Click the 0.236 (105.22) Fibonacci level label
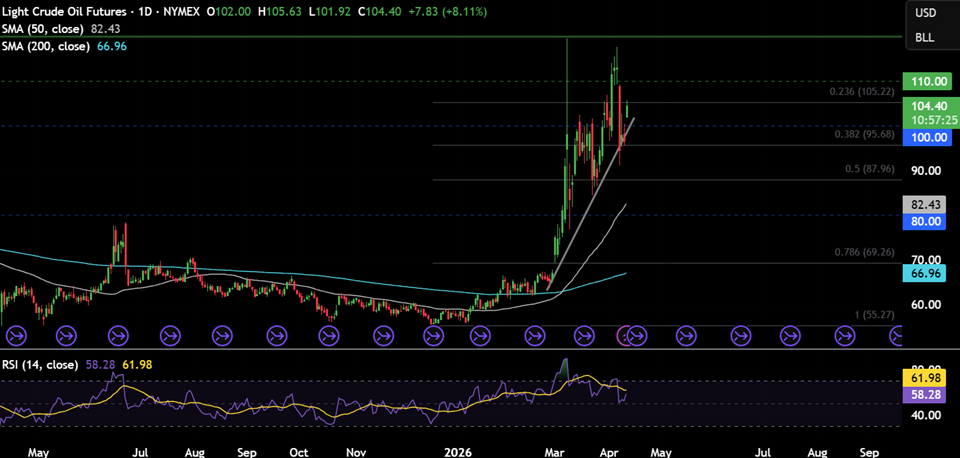 [861, 92]
